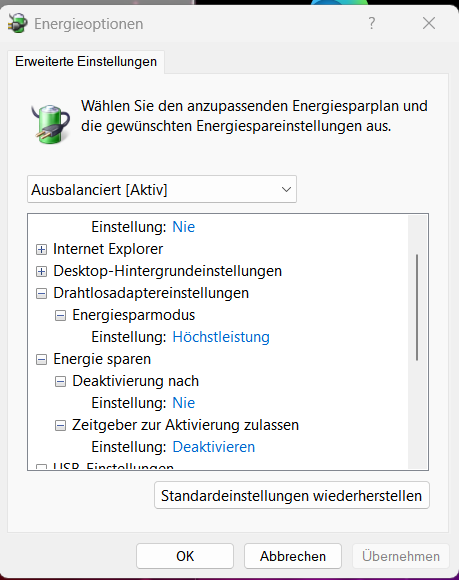Collapse the Deaktivierung nach subnode
This screenshot has width=459, height=580.
[60, 381]
